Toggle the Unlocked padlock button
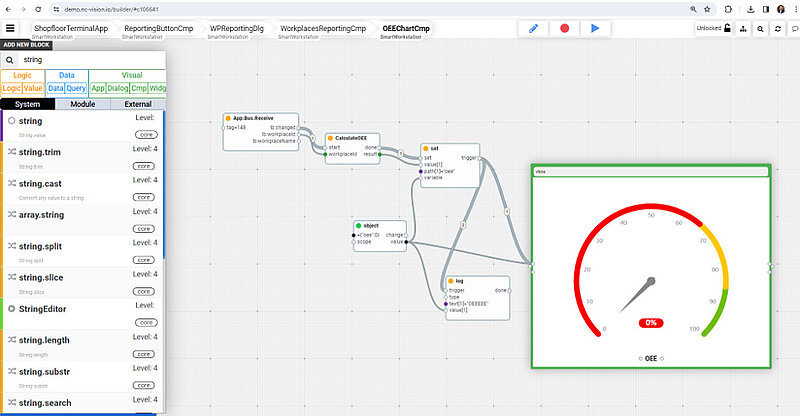The height and width of the screenshot is (416, 800). 714,29
